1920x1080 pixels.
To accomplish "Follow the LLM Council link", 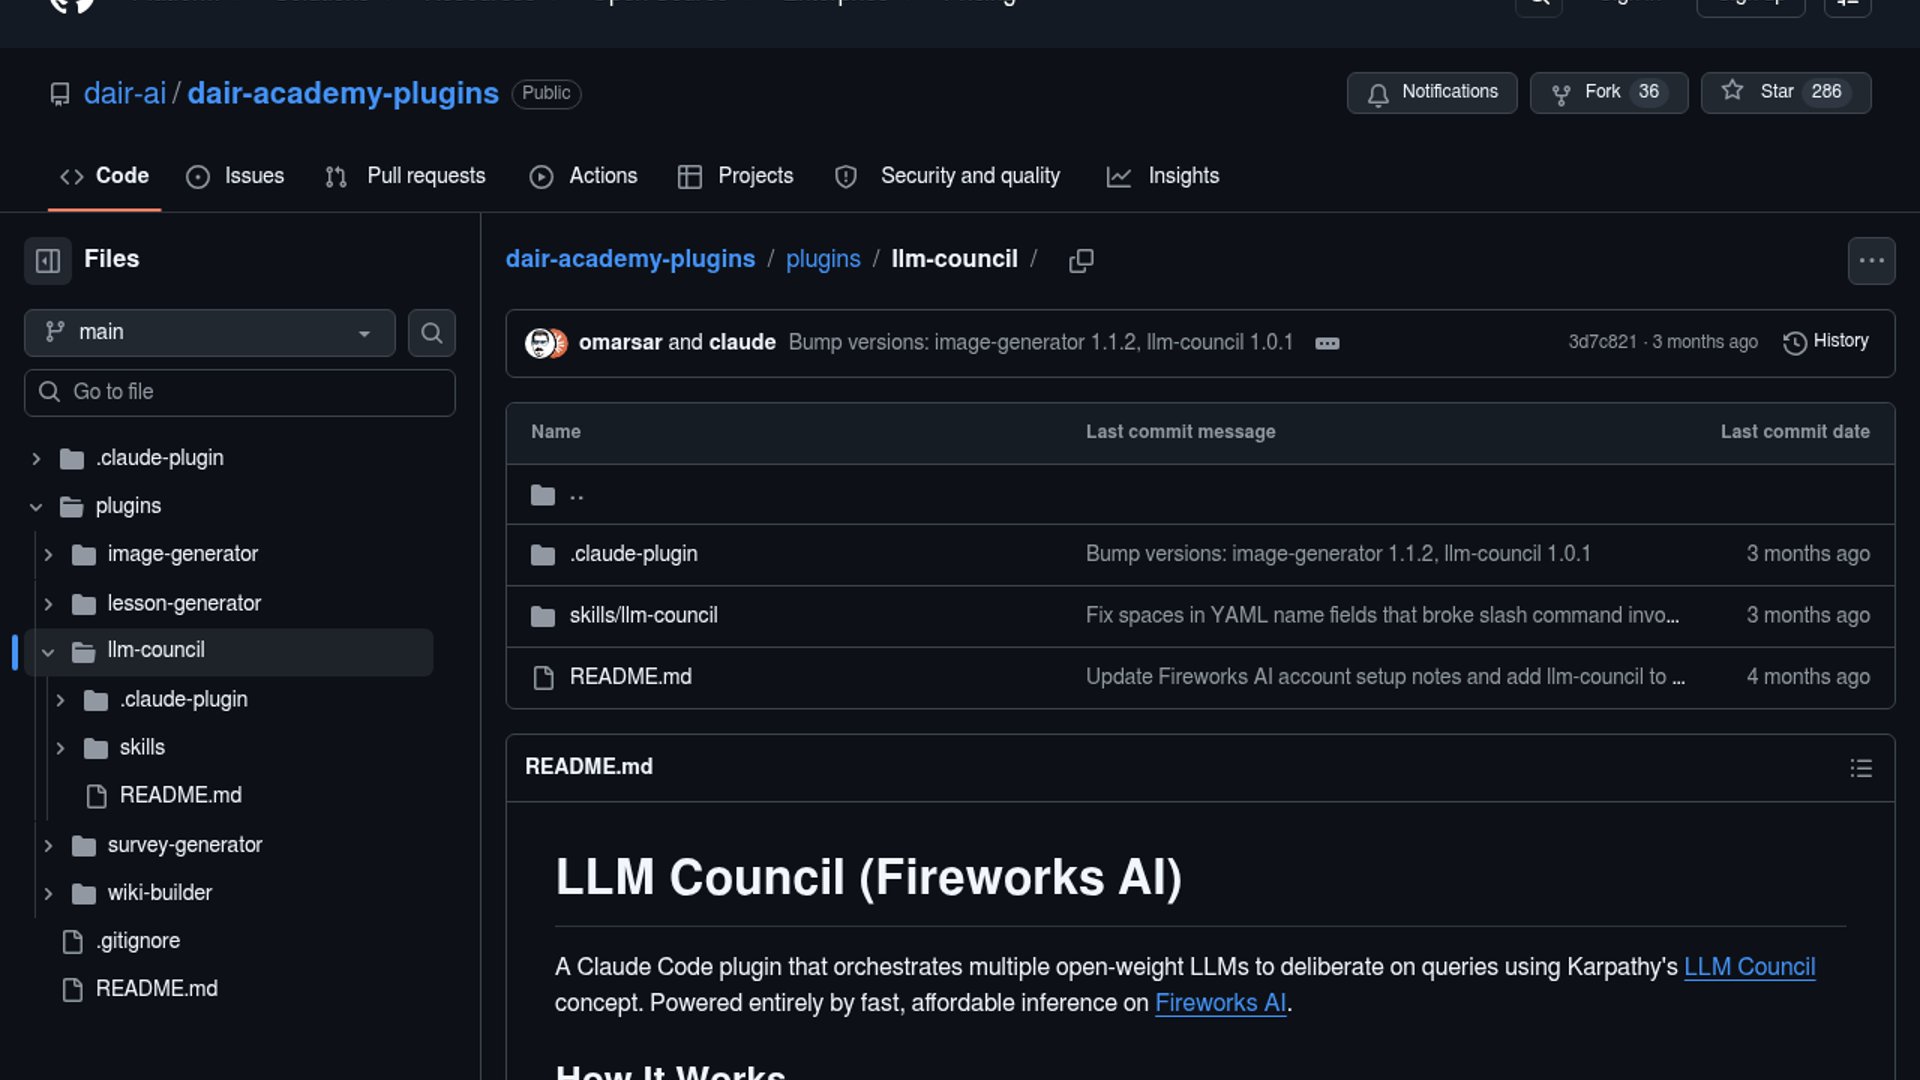I will [1749, 967].
